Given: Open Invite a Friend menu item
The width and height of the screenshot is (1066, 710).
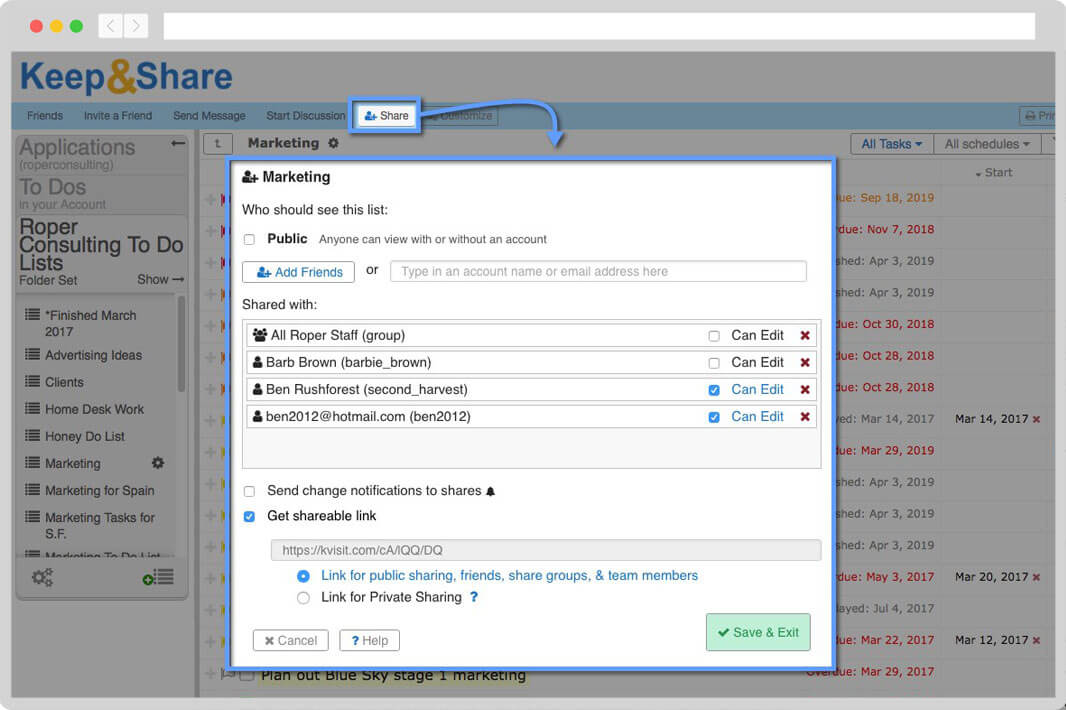Looking at the screenshot, I should pyautogui.click(x=118, y=116).
